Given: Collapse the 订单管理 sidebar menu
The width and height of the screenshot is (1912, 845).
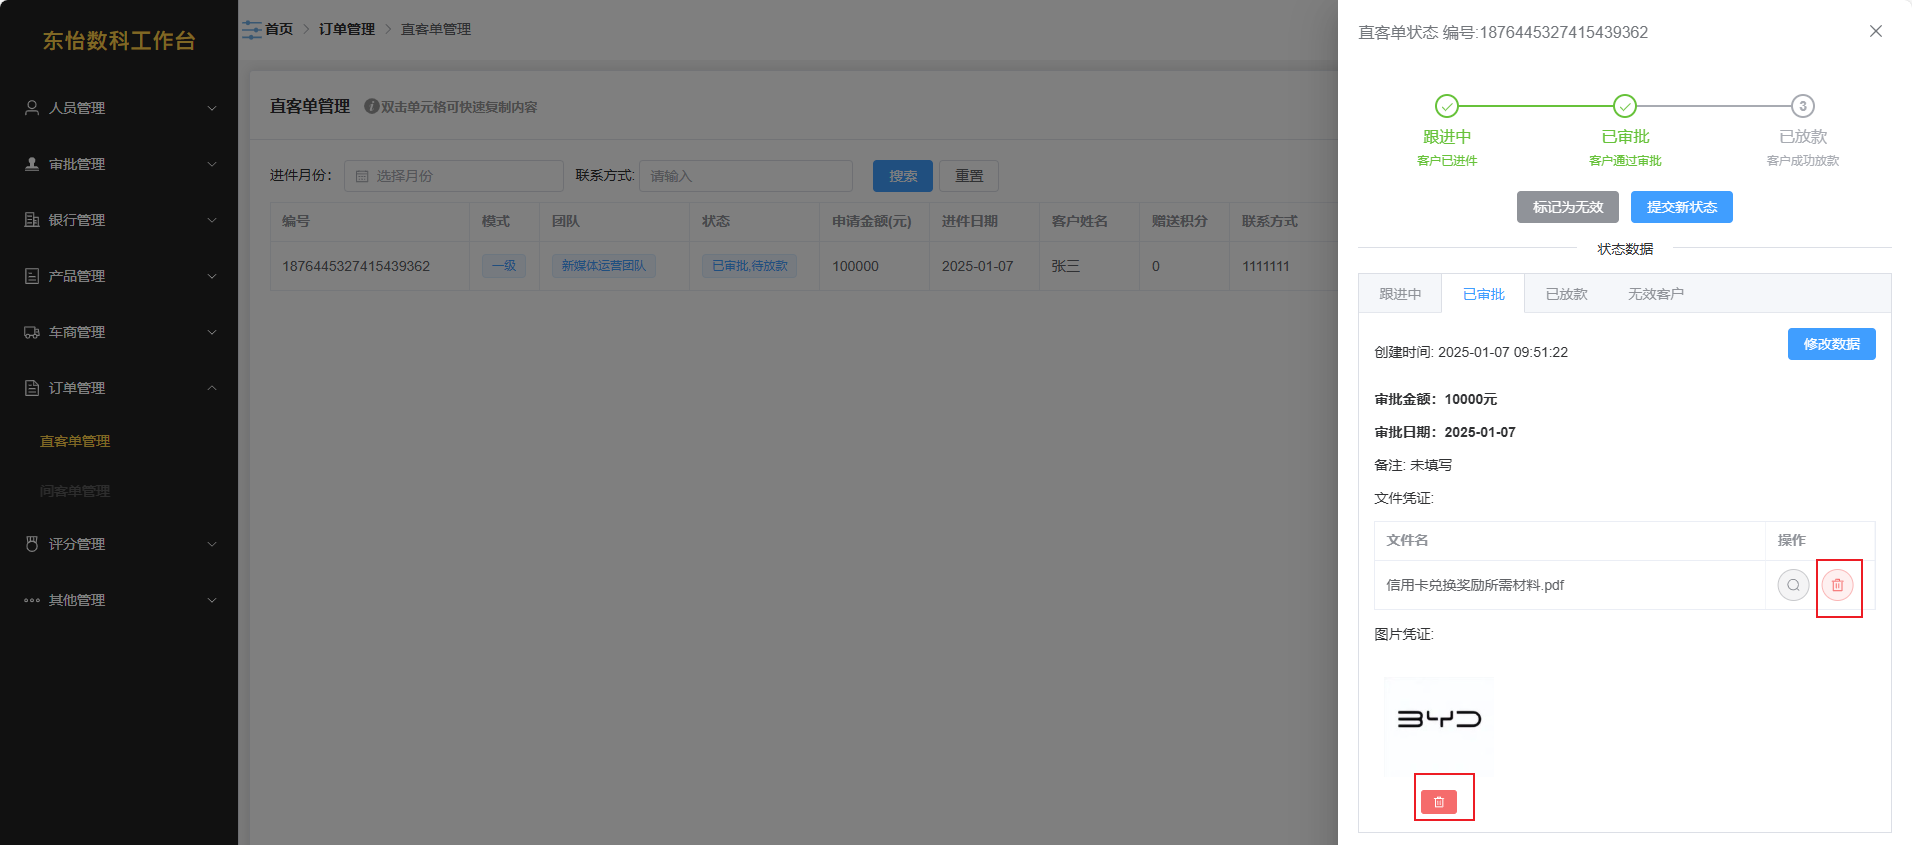Looking at the screenshot, I should 119,388.
